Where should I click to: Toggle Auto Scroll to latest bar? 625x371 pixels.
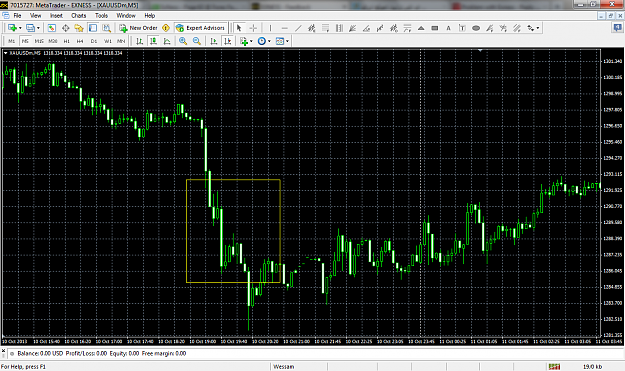(214, 41)
